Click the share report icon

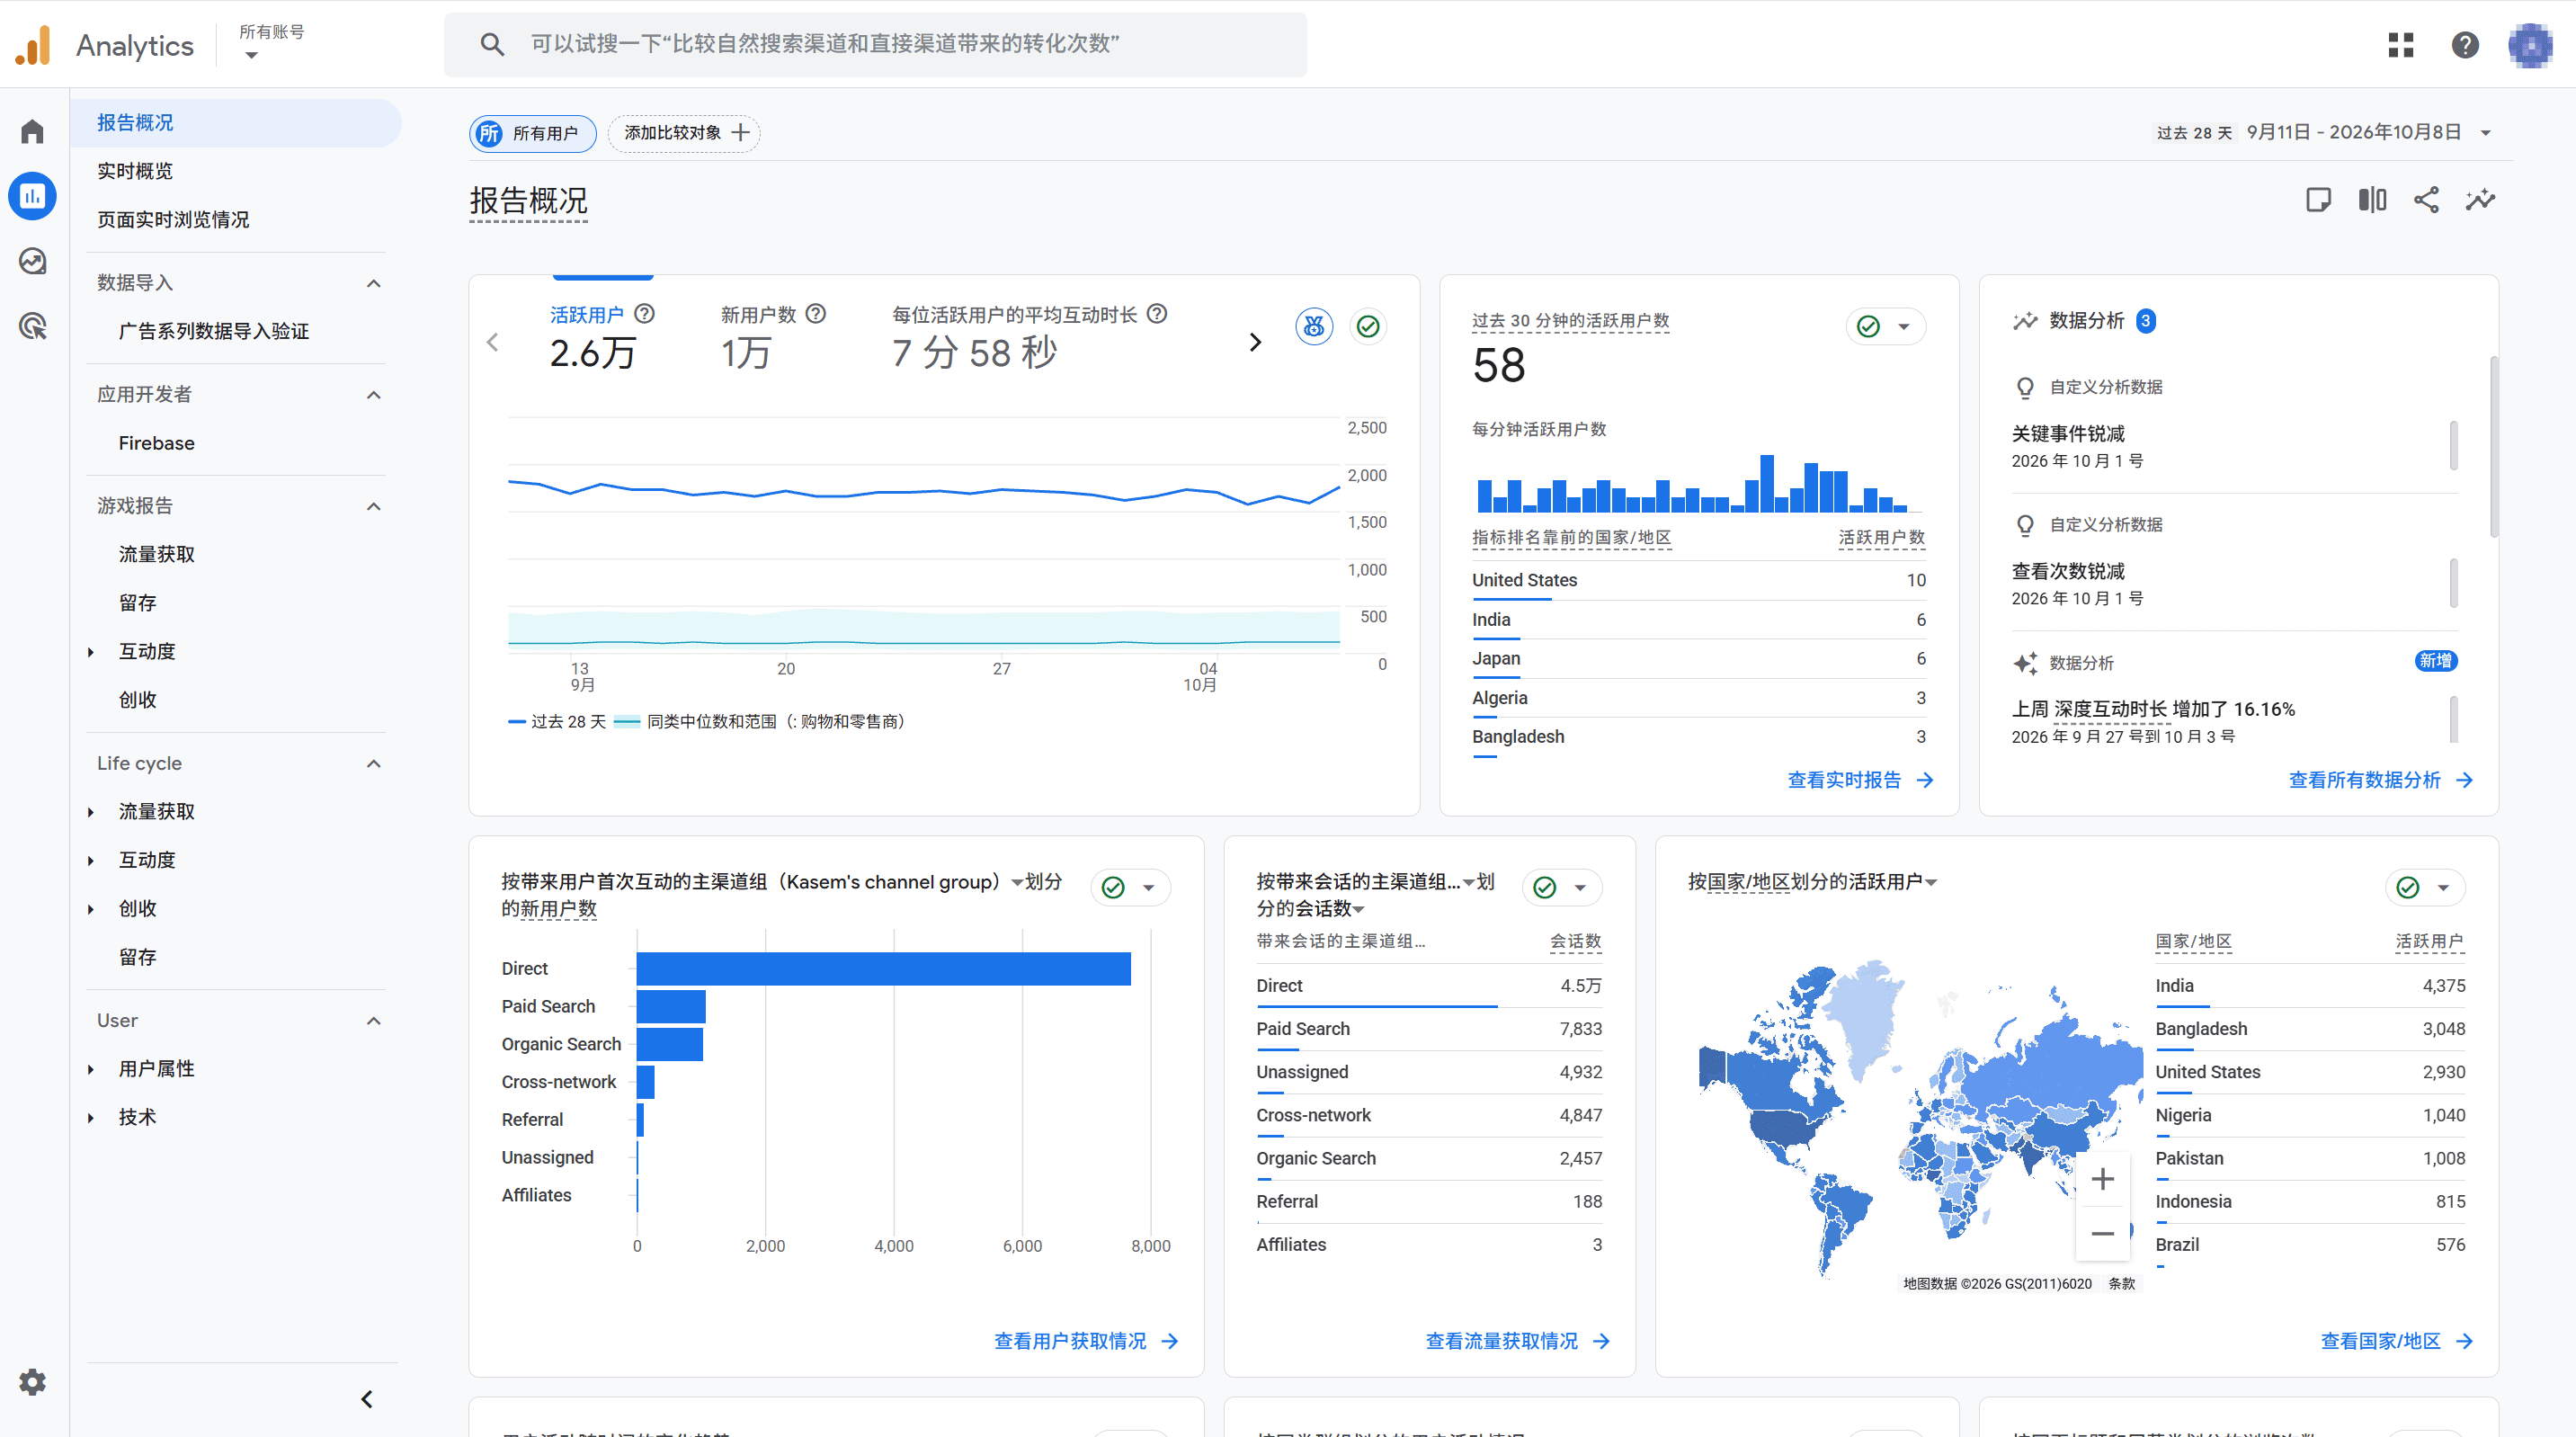[x=2426, y=200]
